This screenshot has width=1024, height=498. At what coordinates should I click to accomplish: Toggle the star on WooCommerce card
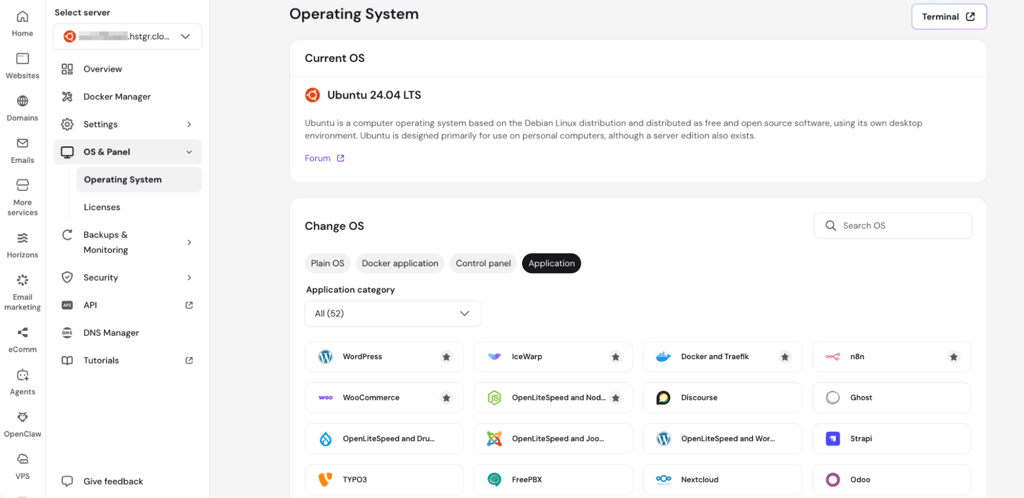pos(446,397)
